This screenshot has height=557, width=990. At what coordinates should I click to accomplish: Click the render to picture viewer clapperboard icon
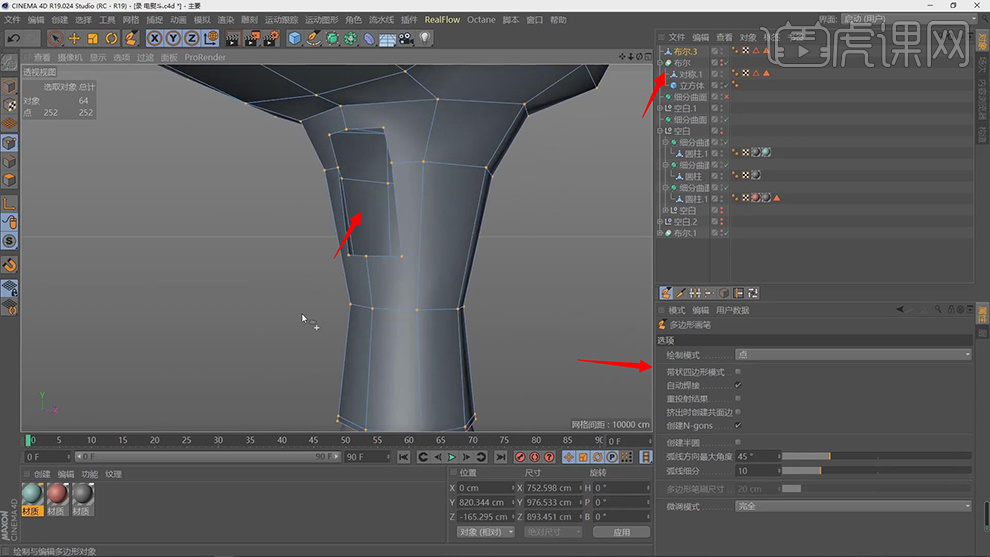[251, 38]
